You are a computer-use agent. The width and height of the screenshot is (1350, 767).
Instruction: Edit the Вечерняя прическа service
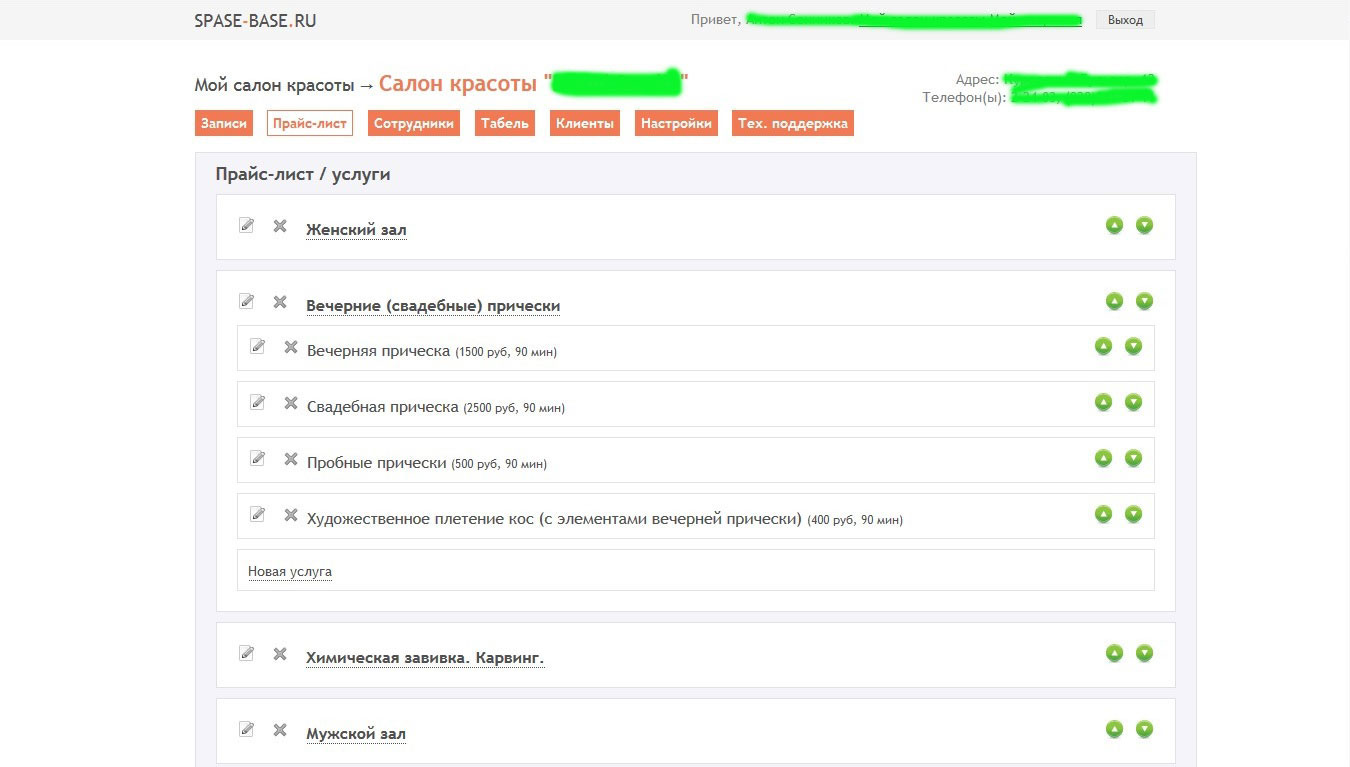point(258,346)
